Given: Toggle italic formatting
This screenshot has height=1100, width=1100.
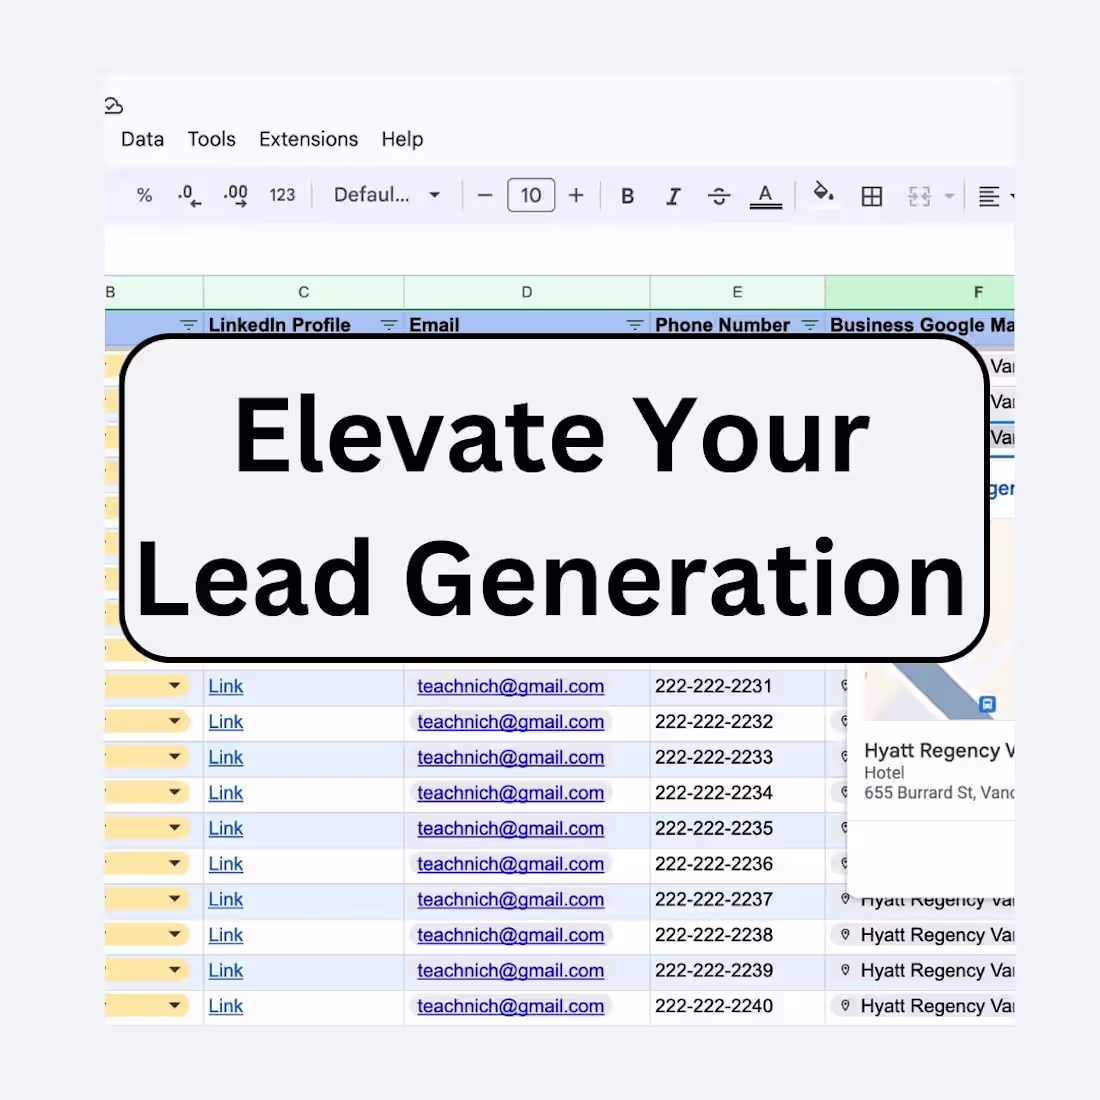Looking at the screenshot, I should [x=673, y=195].
